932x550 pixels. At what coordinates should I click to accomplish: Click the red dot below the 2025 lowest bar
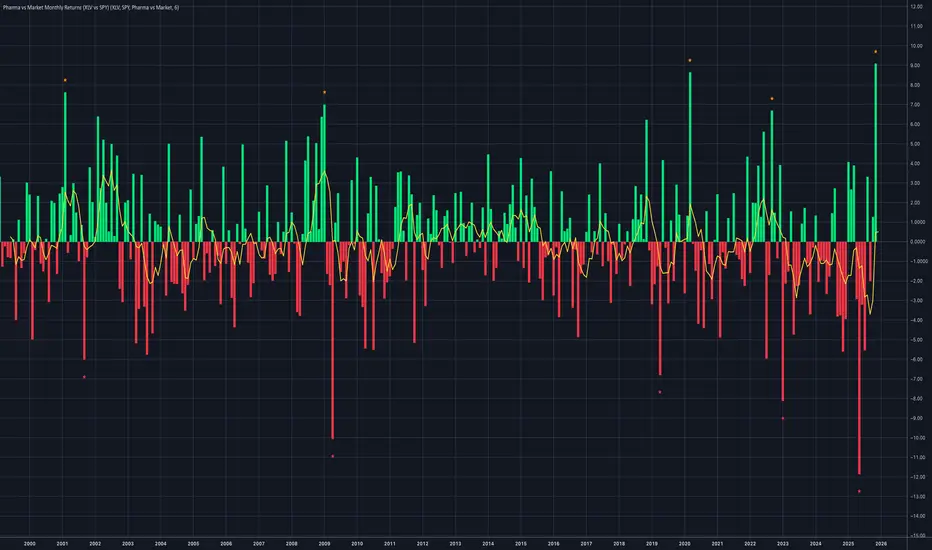(859, 491)
